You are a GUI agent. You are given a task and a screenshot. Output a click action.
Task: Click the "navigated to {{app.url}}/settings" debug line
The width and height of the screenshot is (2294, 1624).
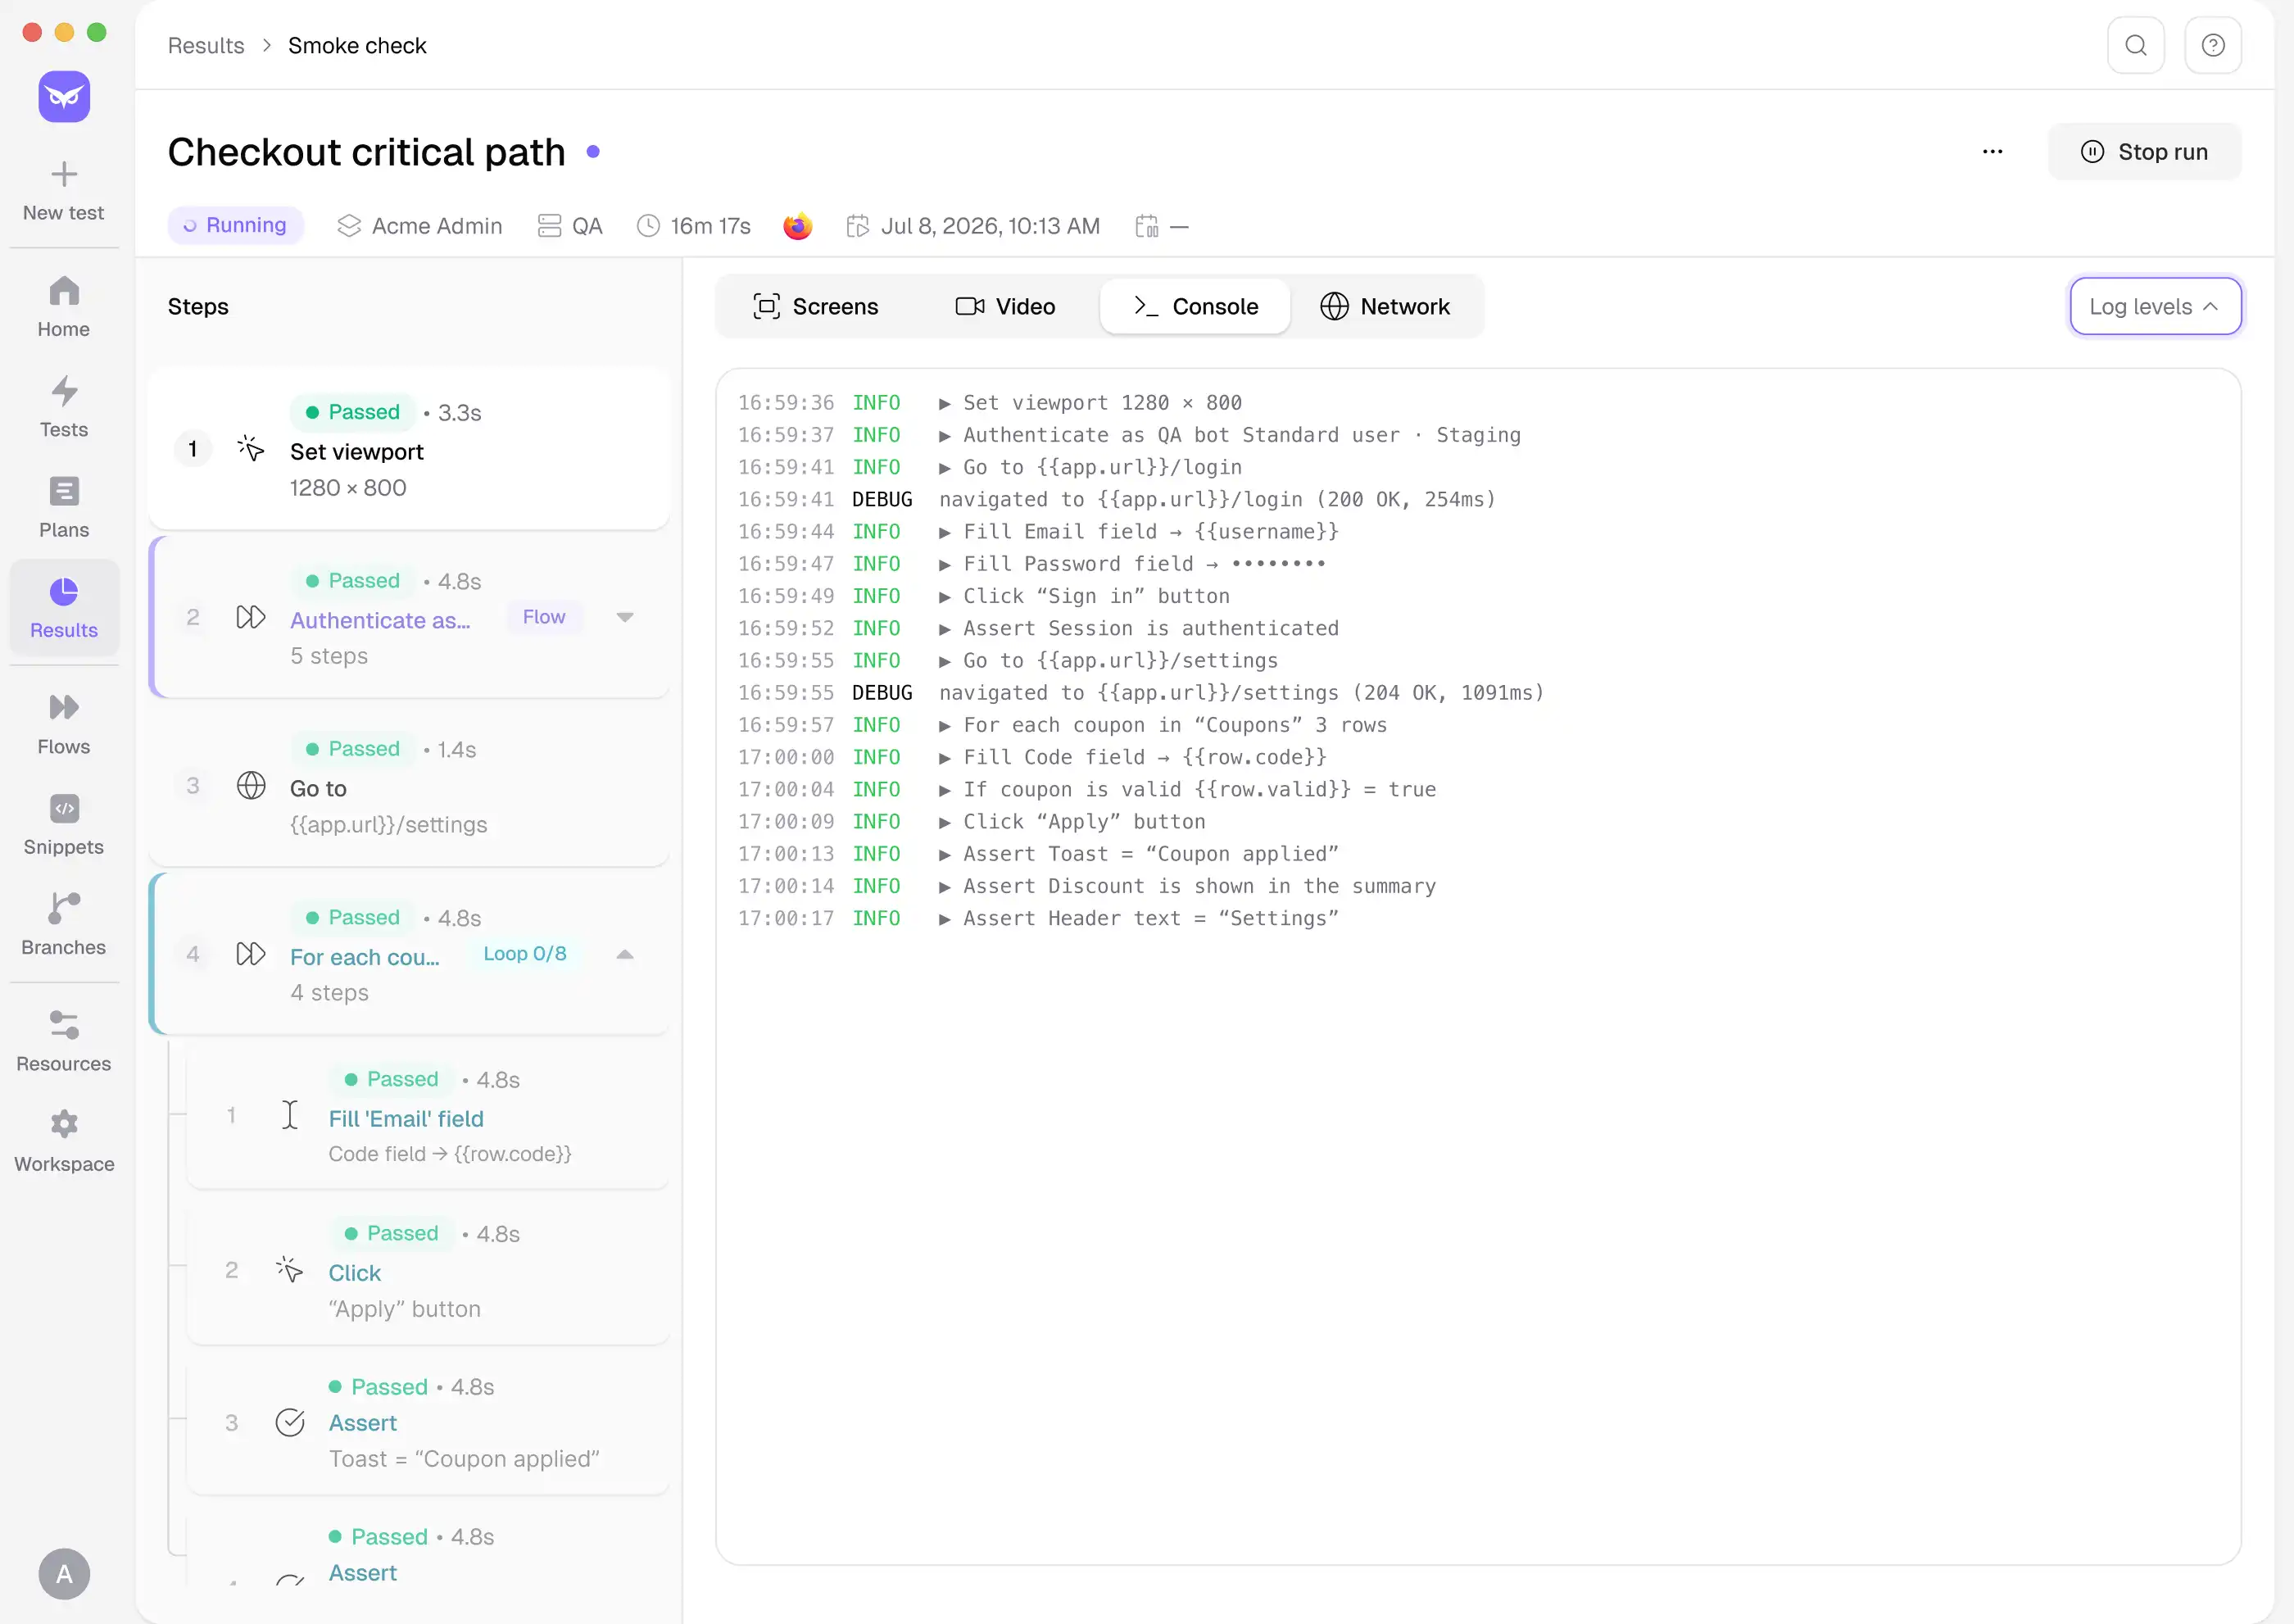pyautogui.click(x=1241, y=693)
